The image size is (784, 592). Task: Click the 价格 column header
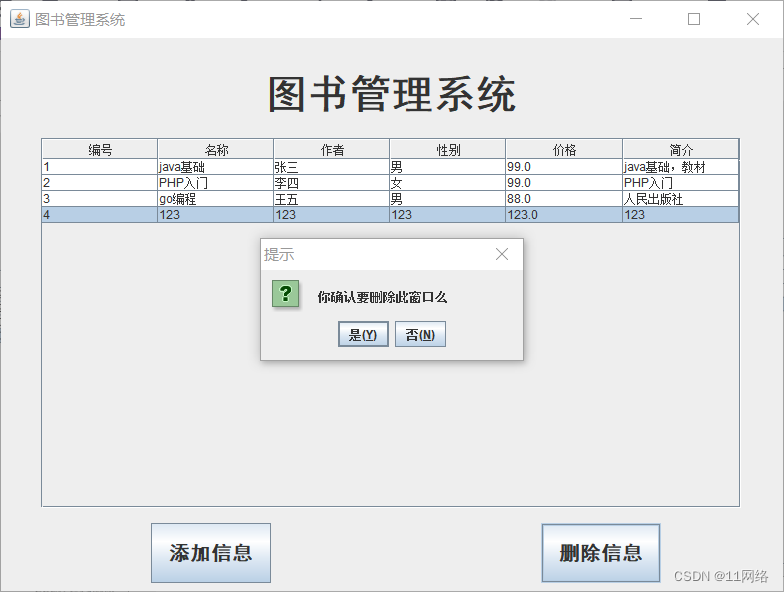[x=564, y=149]
